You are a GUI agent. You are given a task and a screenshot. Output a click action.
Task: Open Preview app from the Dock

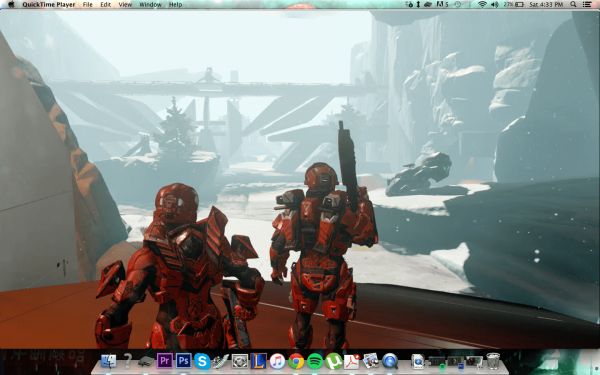pos(371,361)
